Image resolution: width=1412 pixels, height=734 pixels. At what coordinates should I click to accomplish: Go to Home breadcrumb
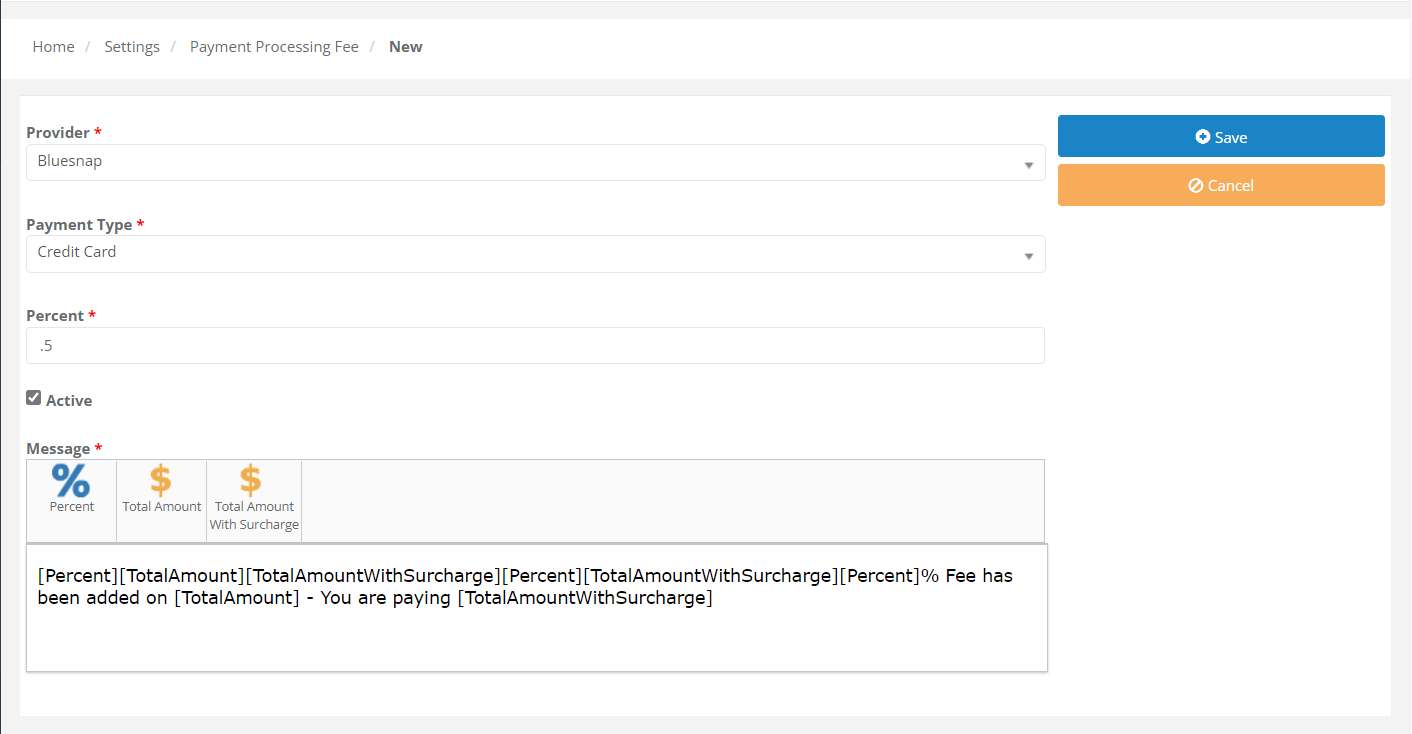pos(54,47)
